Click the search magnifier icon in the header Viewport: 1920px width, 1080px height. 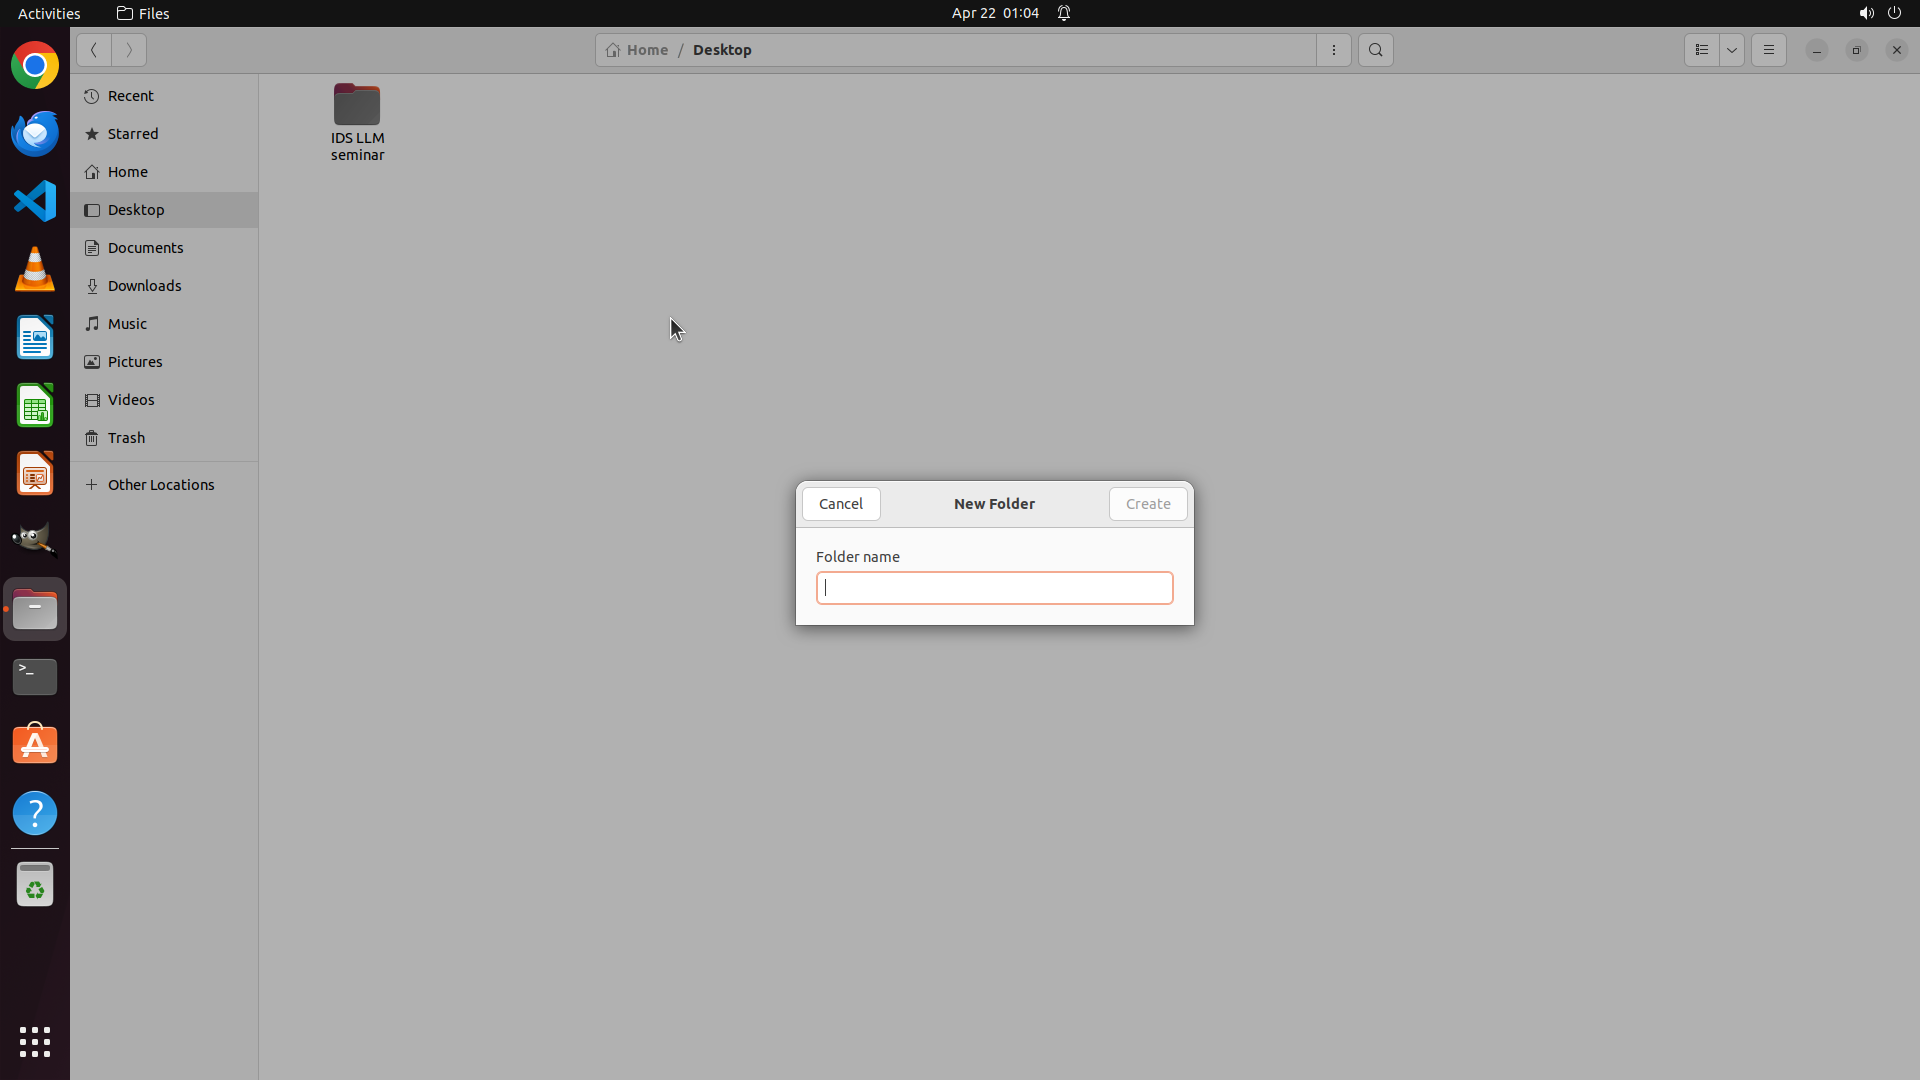coord(1375,50)
